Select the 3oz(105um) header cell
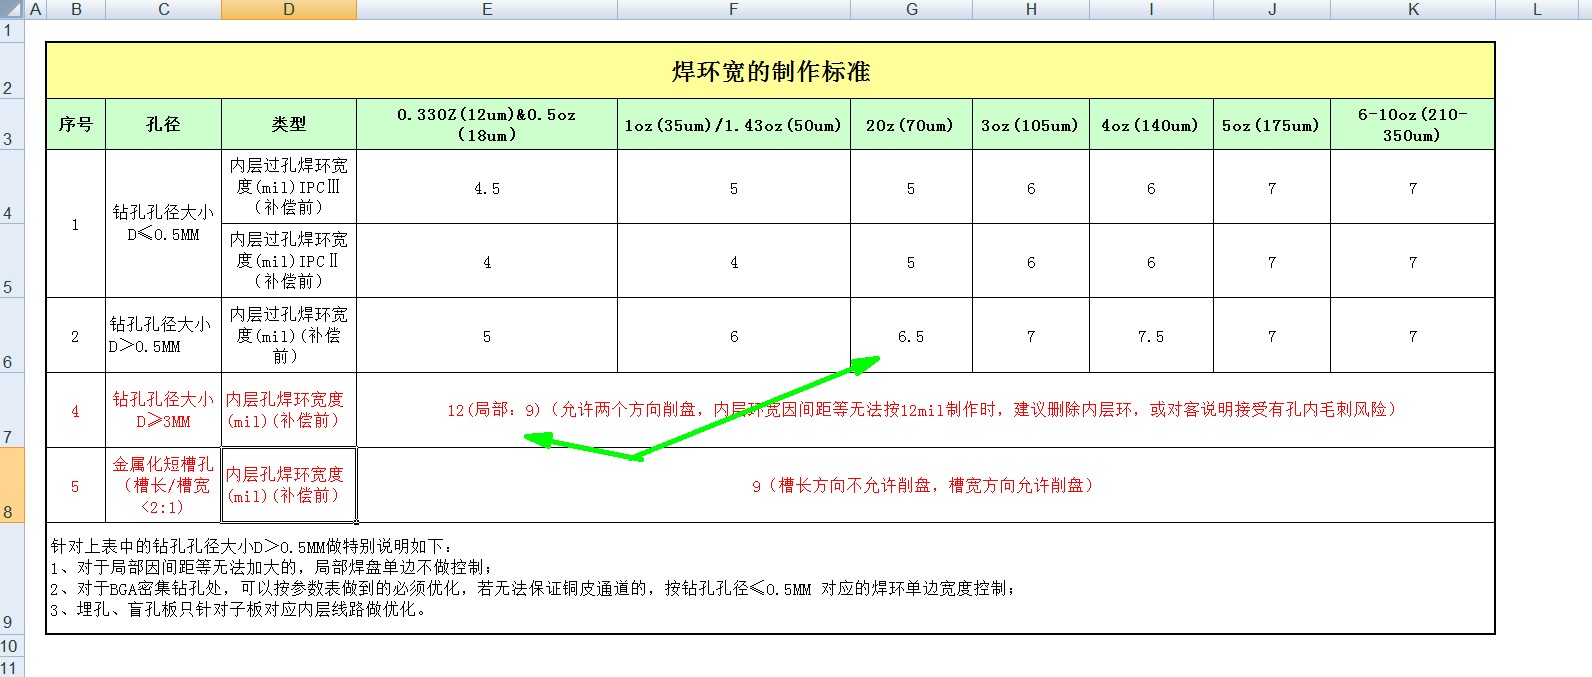 pyautogui.click(x=1031, y=124)
